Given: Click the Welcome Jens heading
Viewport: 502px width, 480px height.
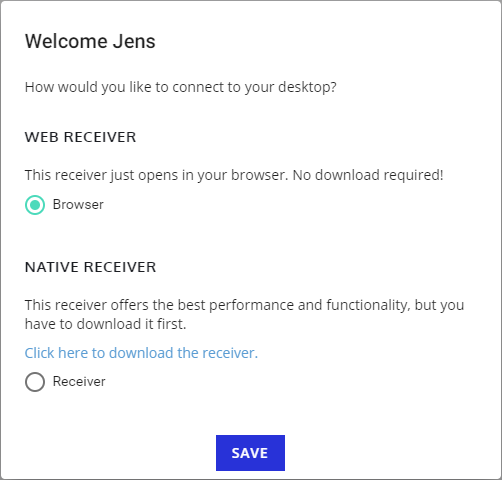Looking at the screenshot, I should pos(90,41).
